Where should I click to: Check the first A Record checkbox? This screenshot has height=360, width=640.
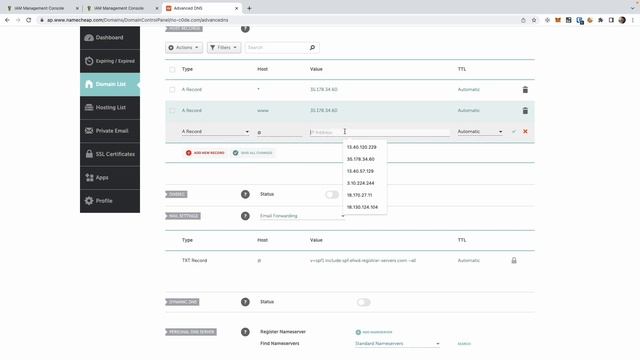click(x=172, y=89)
